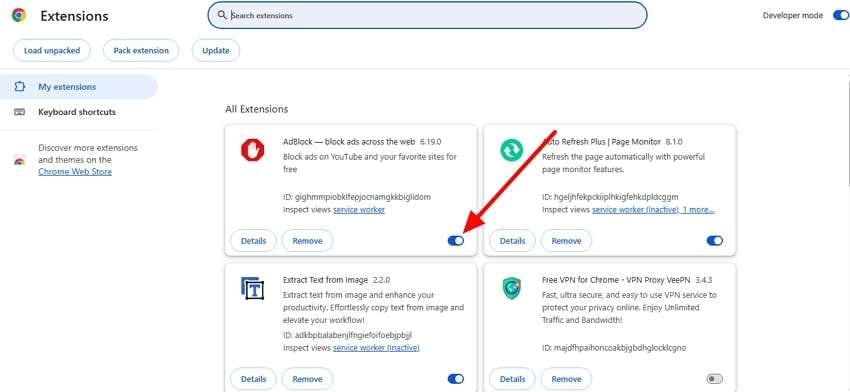Toggle Developer mode switch
This screenshot has height=392, width=850.
pyautogui.click(x=840, y=15)
